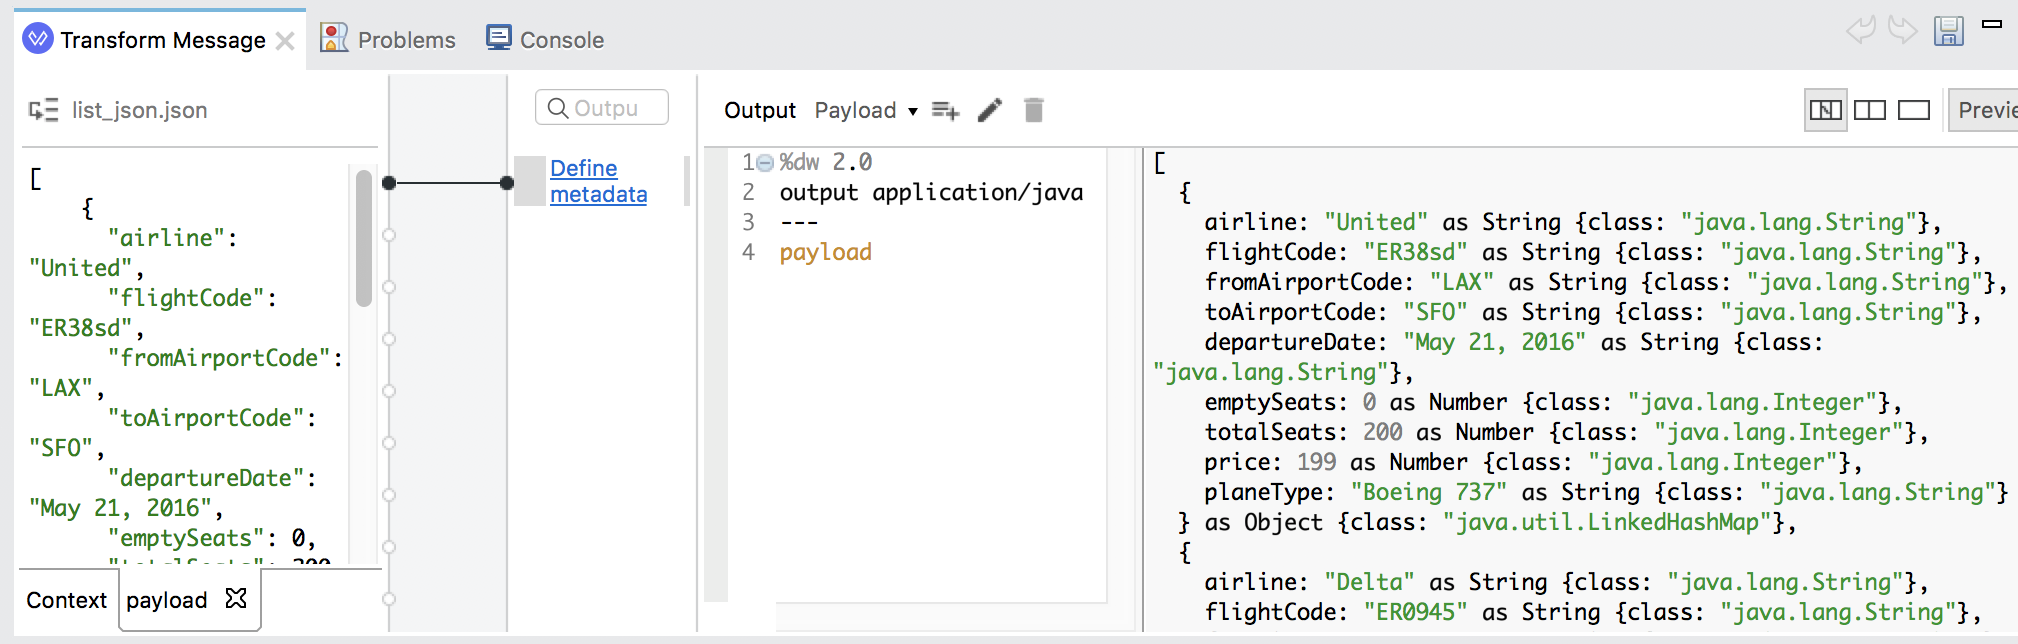Click the flightCode "ER38sd" line in preview
This screenshot has width=2018, height=644.
(x=1593, y=252)
